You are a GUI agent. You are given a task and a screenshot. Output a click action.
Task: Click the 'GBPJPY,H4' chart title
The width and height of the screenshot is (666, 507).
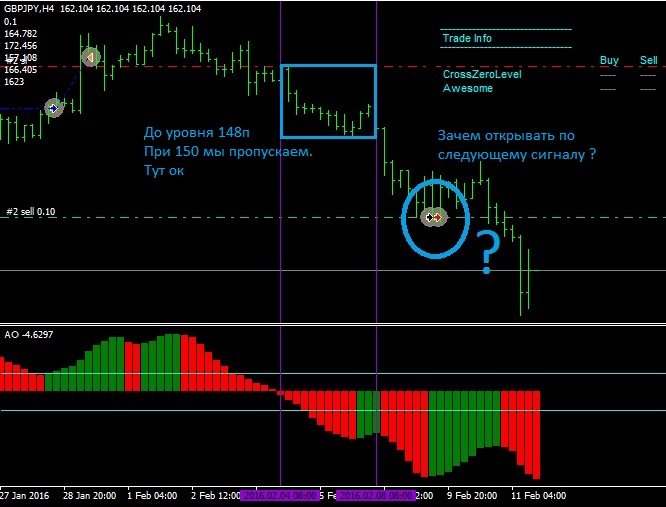click(29, 8)
